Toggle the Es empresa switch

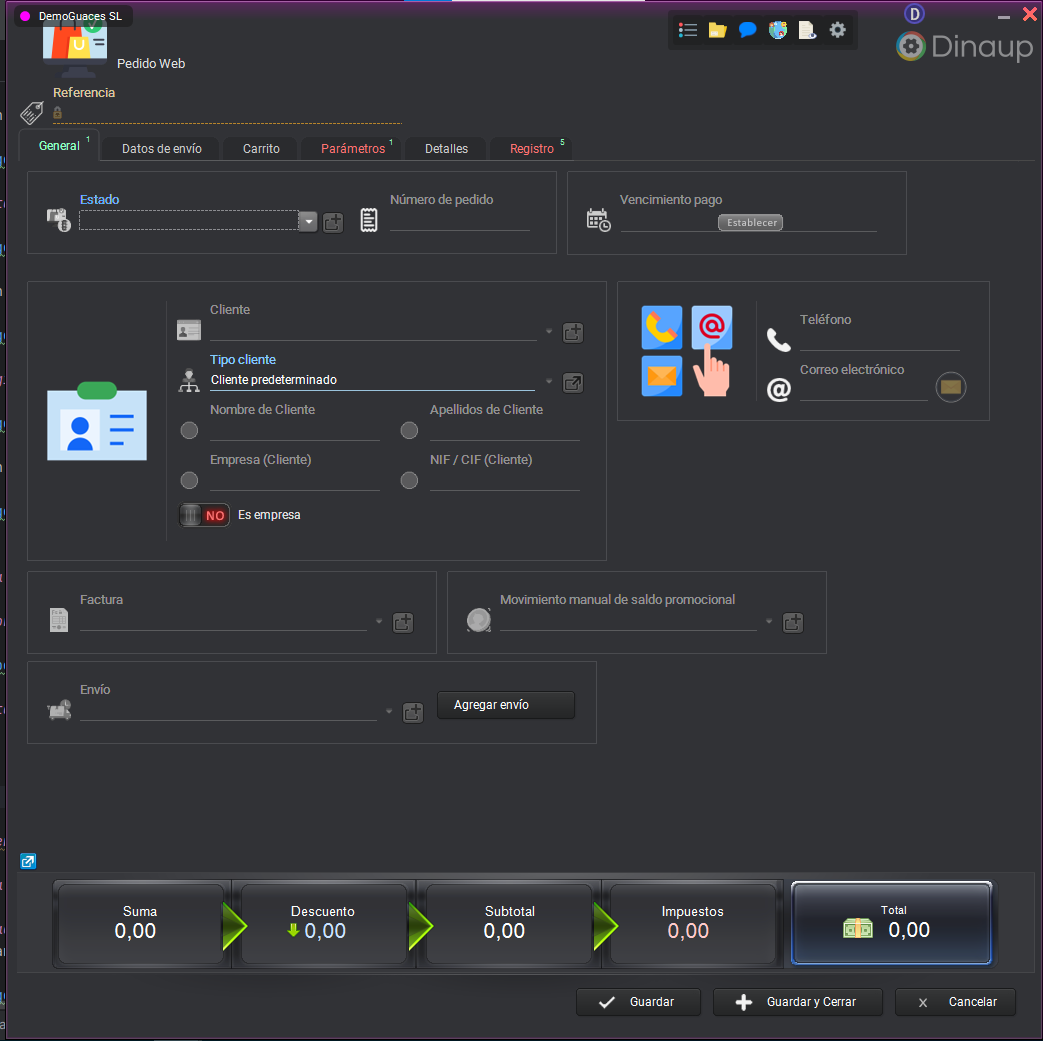[204, 515]
